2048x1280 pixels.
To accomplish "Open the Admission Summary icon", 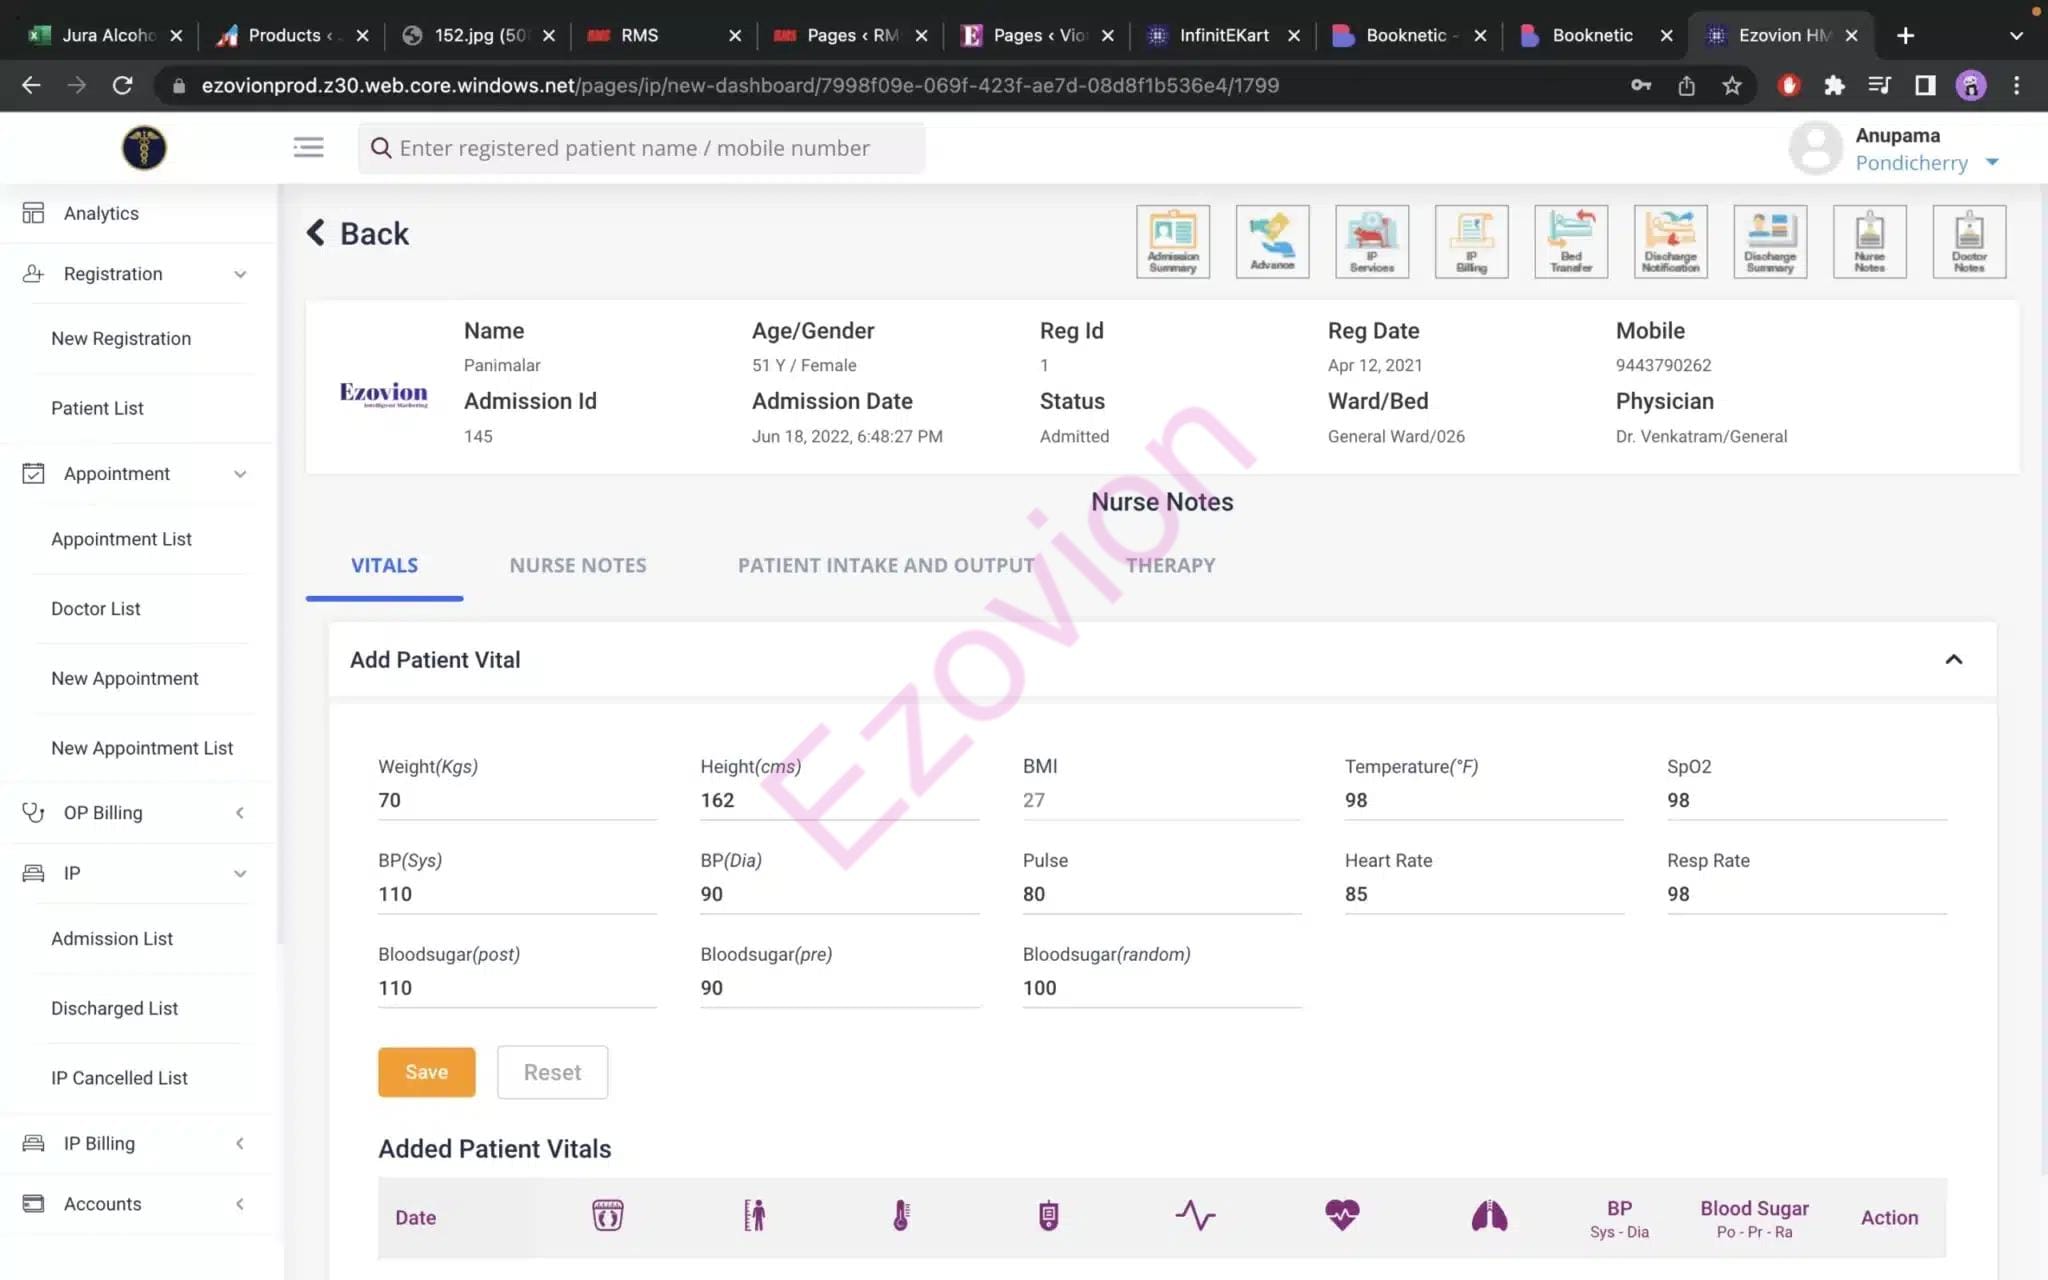I will (1172, 241).
